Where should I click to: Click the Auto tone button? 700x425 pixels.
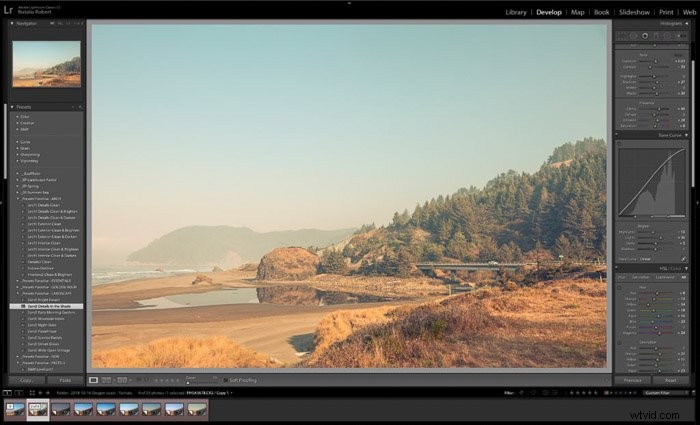click(679, 55)
